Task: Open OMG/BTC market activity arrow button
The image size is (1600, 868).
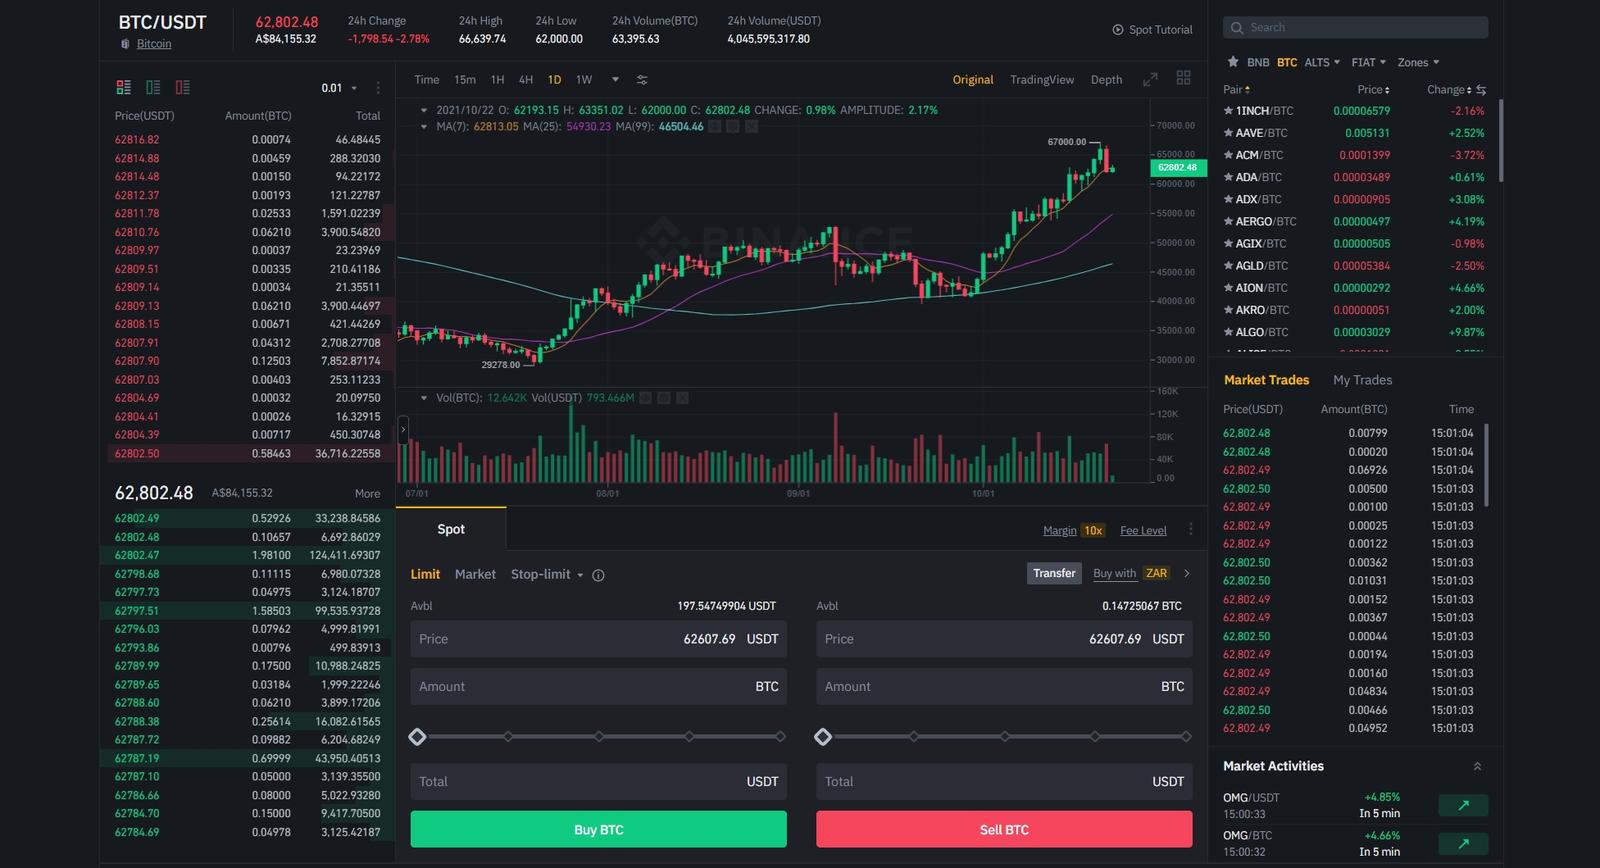Action: [x=1463, y=843]
